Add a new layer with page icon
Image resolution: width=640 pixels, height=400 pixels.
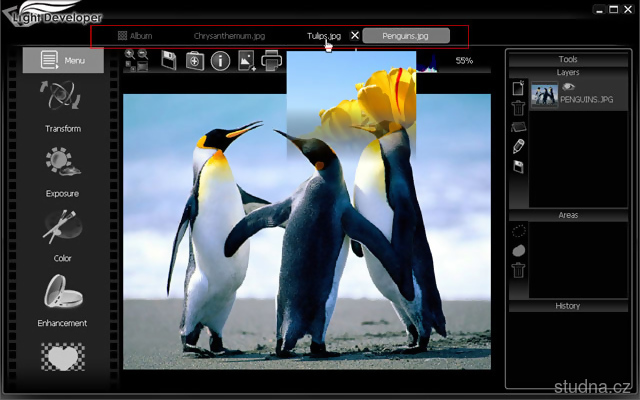(x=518, y=88)
